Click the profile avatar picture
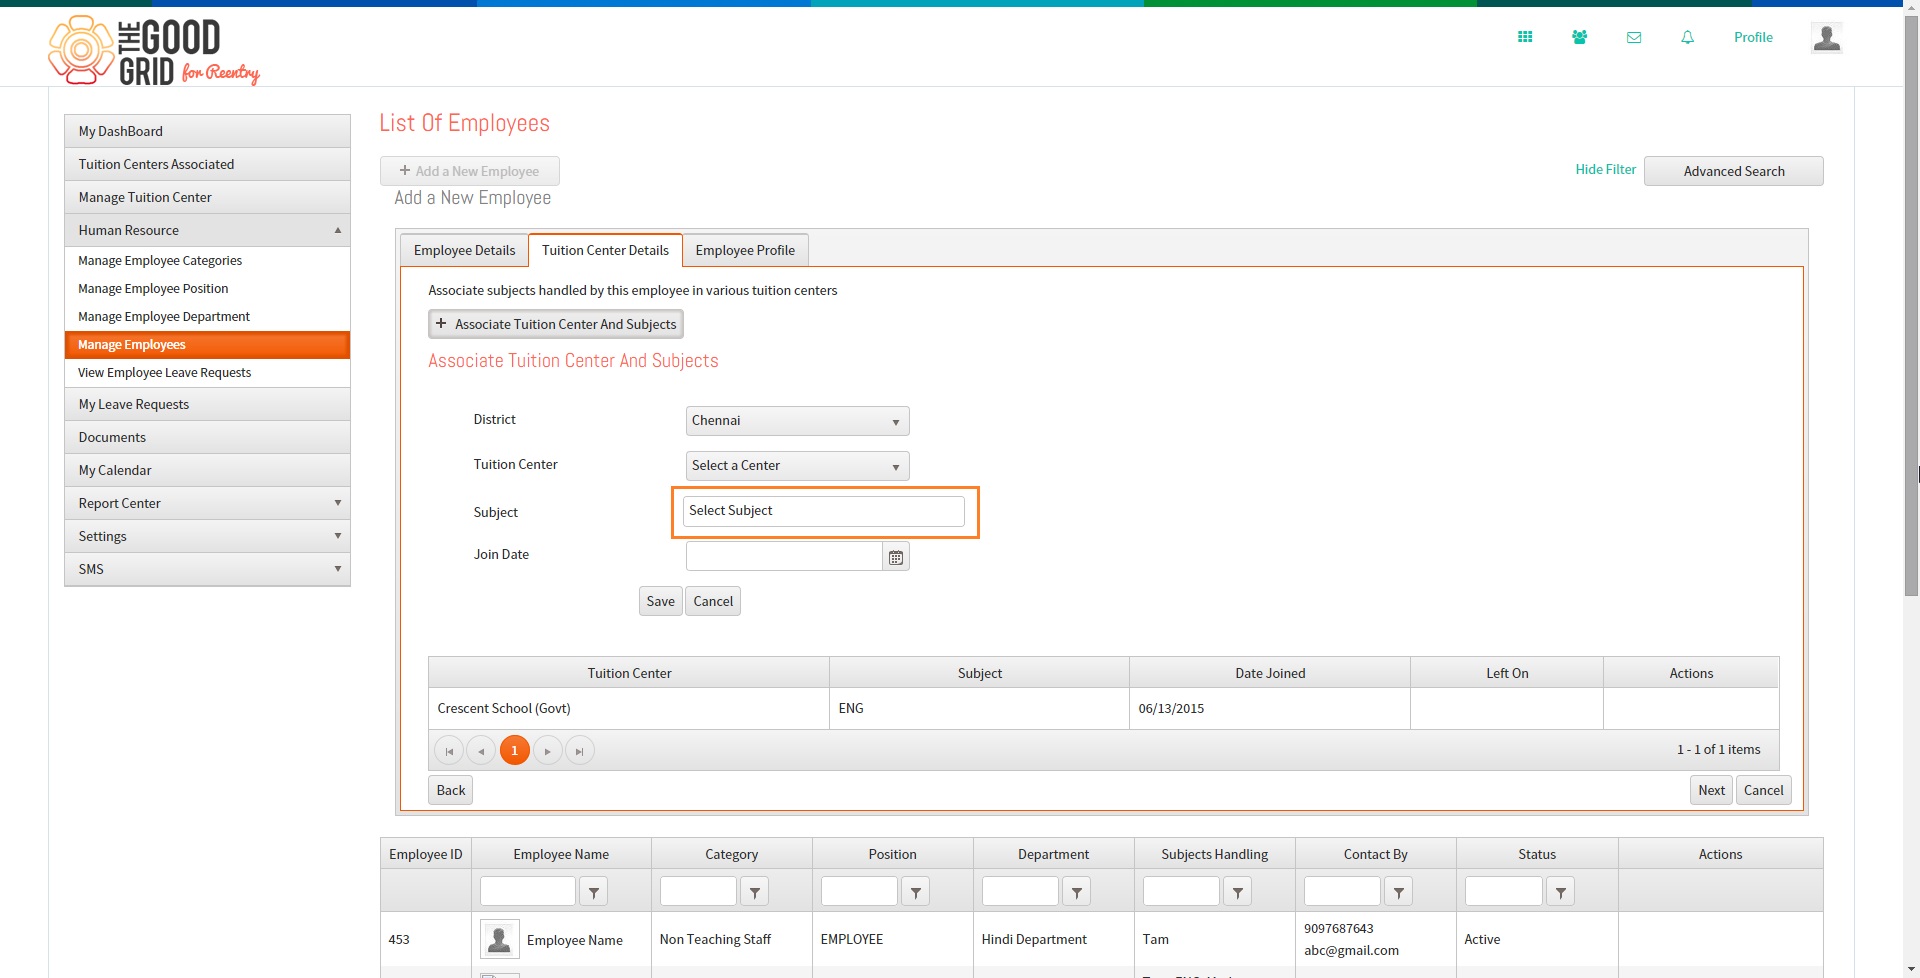The height and width of the screenshot is (978, 1920). (1827, 38)
